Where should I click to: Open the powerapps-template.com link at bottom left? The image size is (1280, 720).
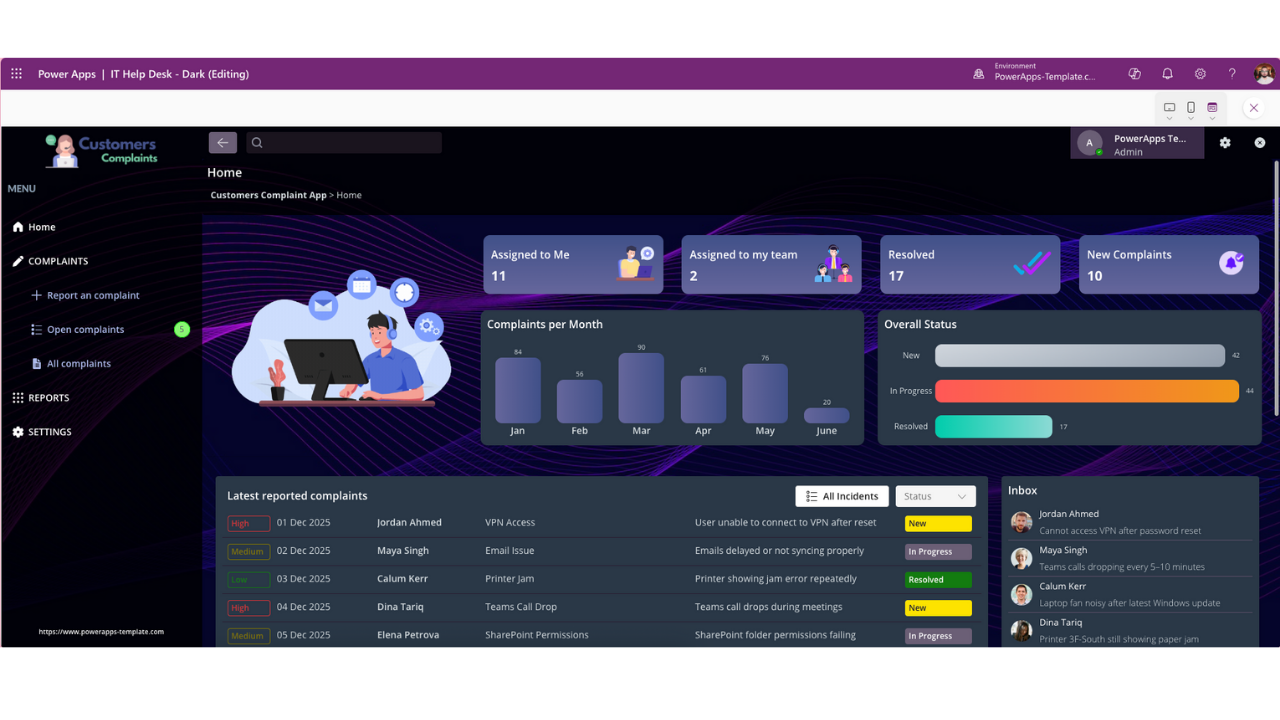pyautogui.click(x=99, y=631)
